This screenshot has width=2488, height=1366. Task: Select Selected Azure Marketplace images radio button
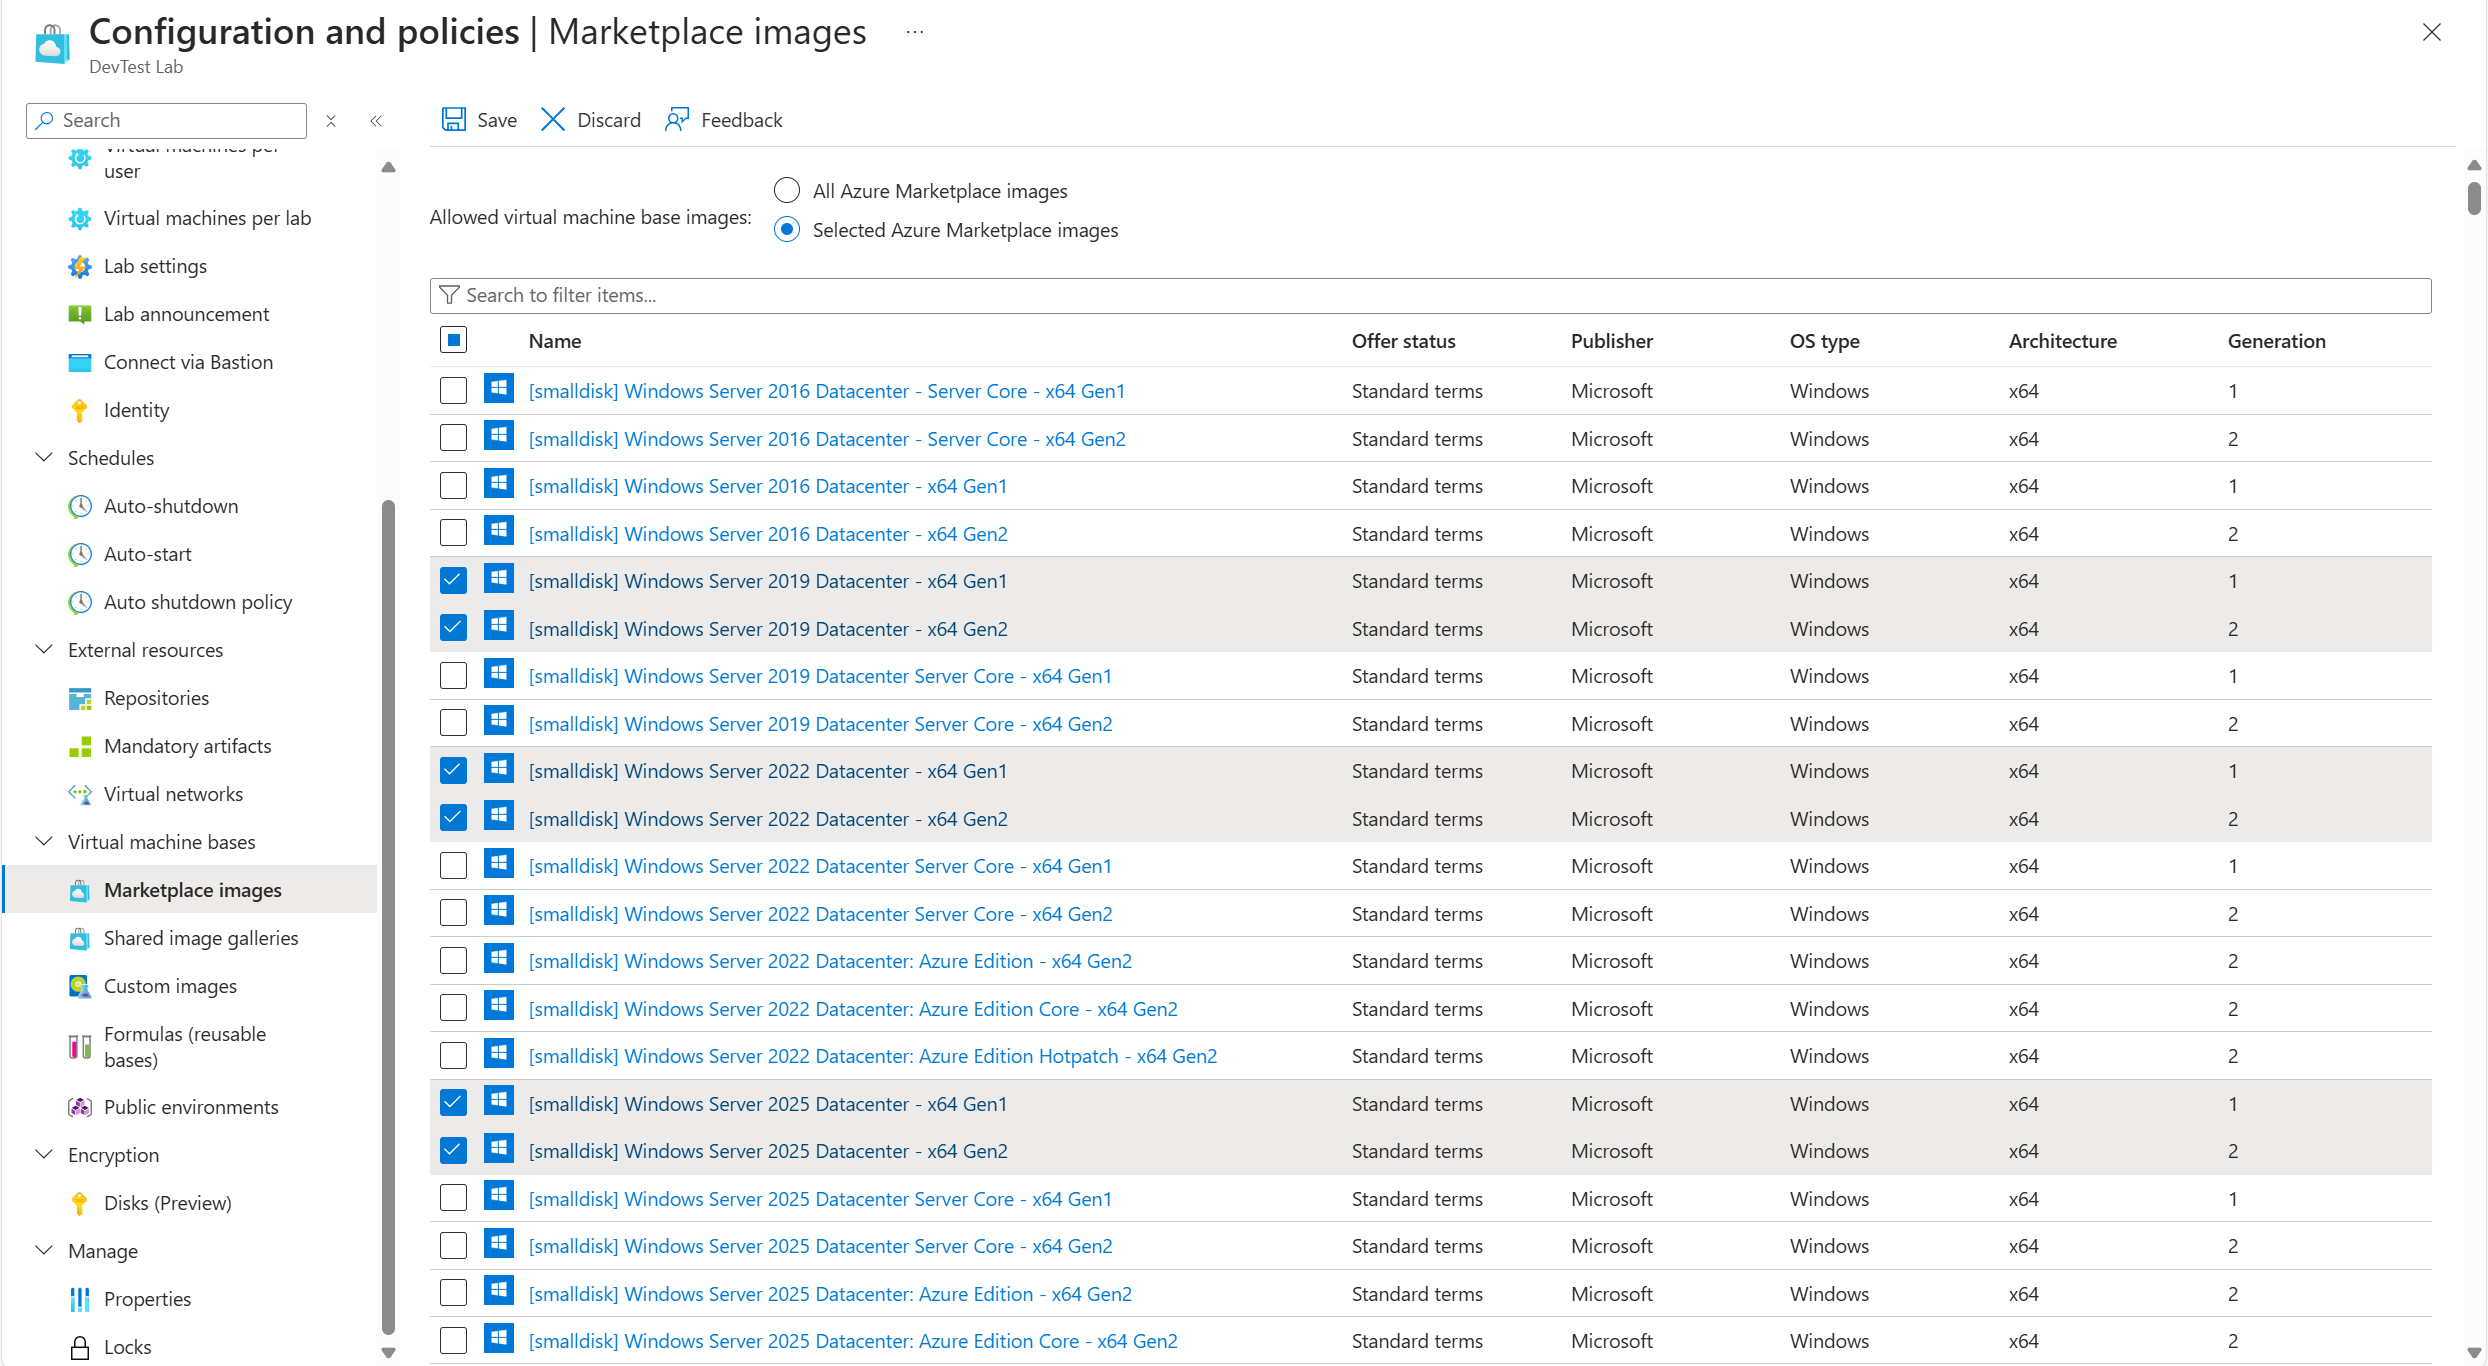point(786,227)
